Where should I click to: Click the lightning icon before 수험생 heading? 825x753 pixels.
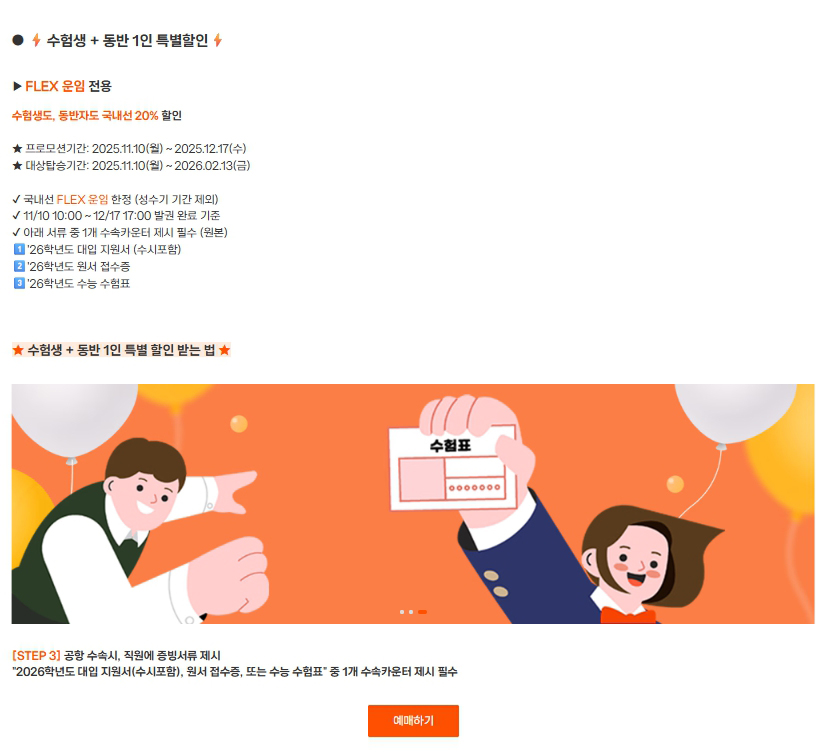coord(36,40)
